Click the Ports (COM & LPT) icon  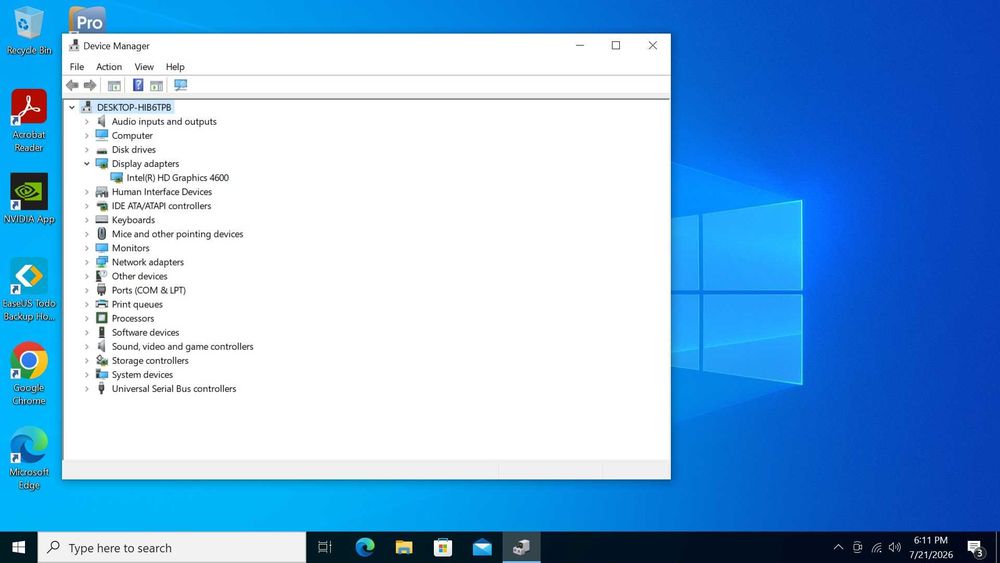[x=101, y=290]
